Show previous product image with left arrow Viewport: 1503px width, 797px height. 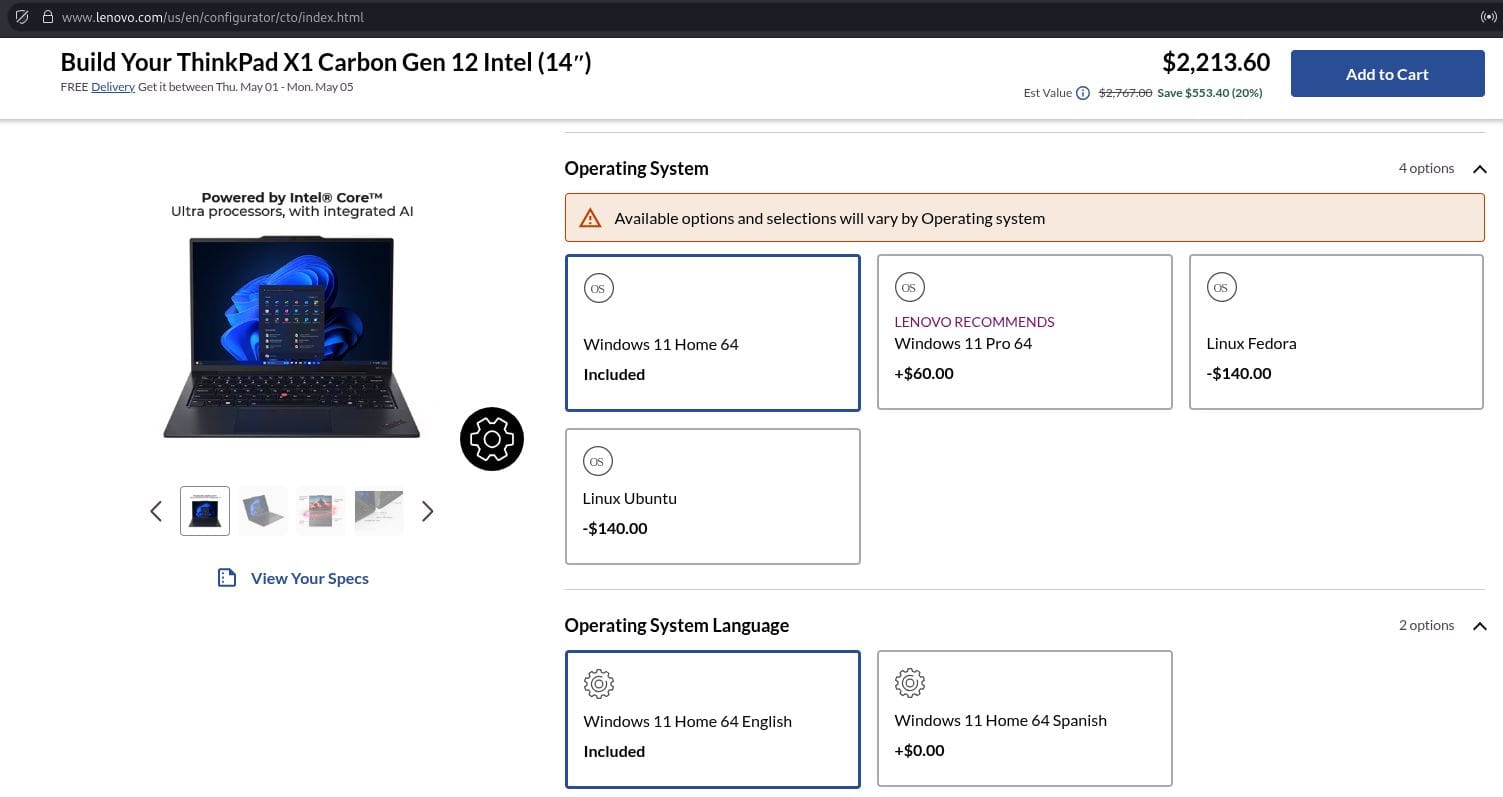coord(156,511)
